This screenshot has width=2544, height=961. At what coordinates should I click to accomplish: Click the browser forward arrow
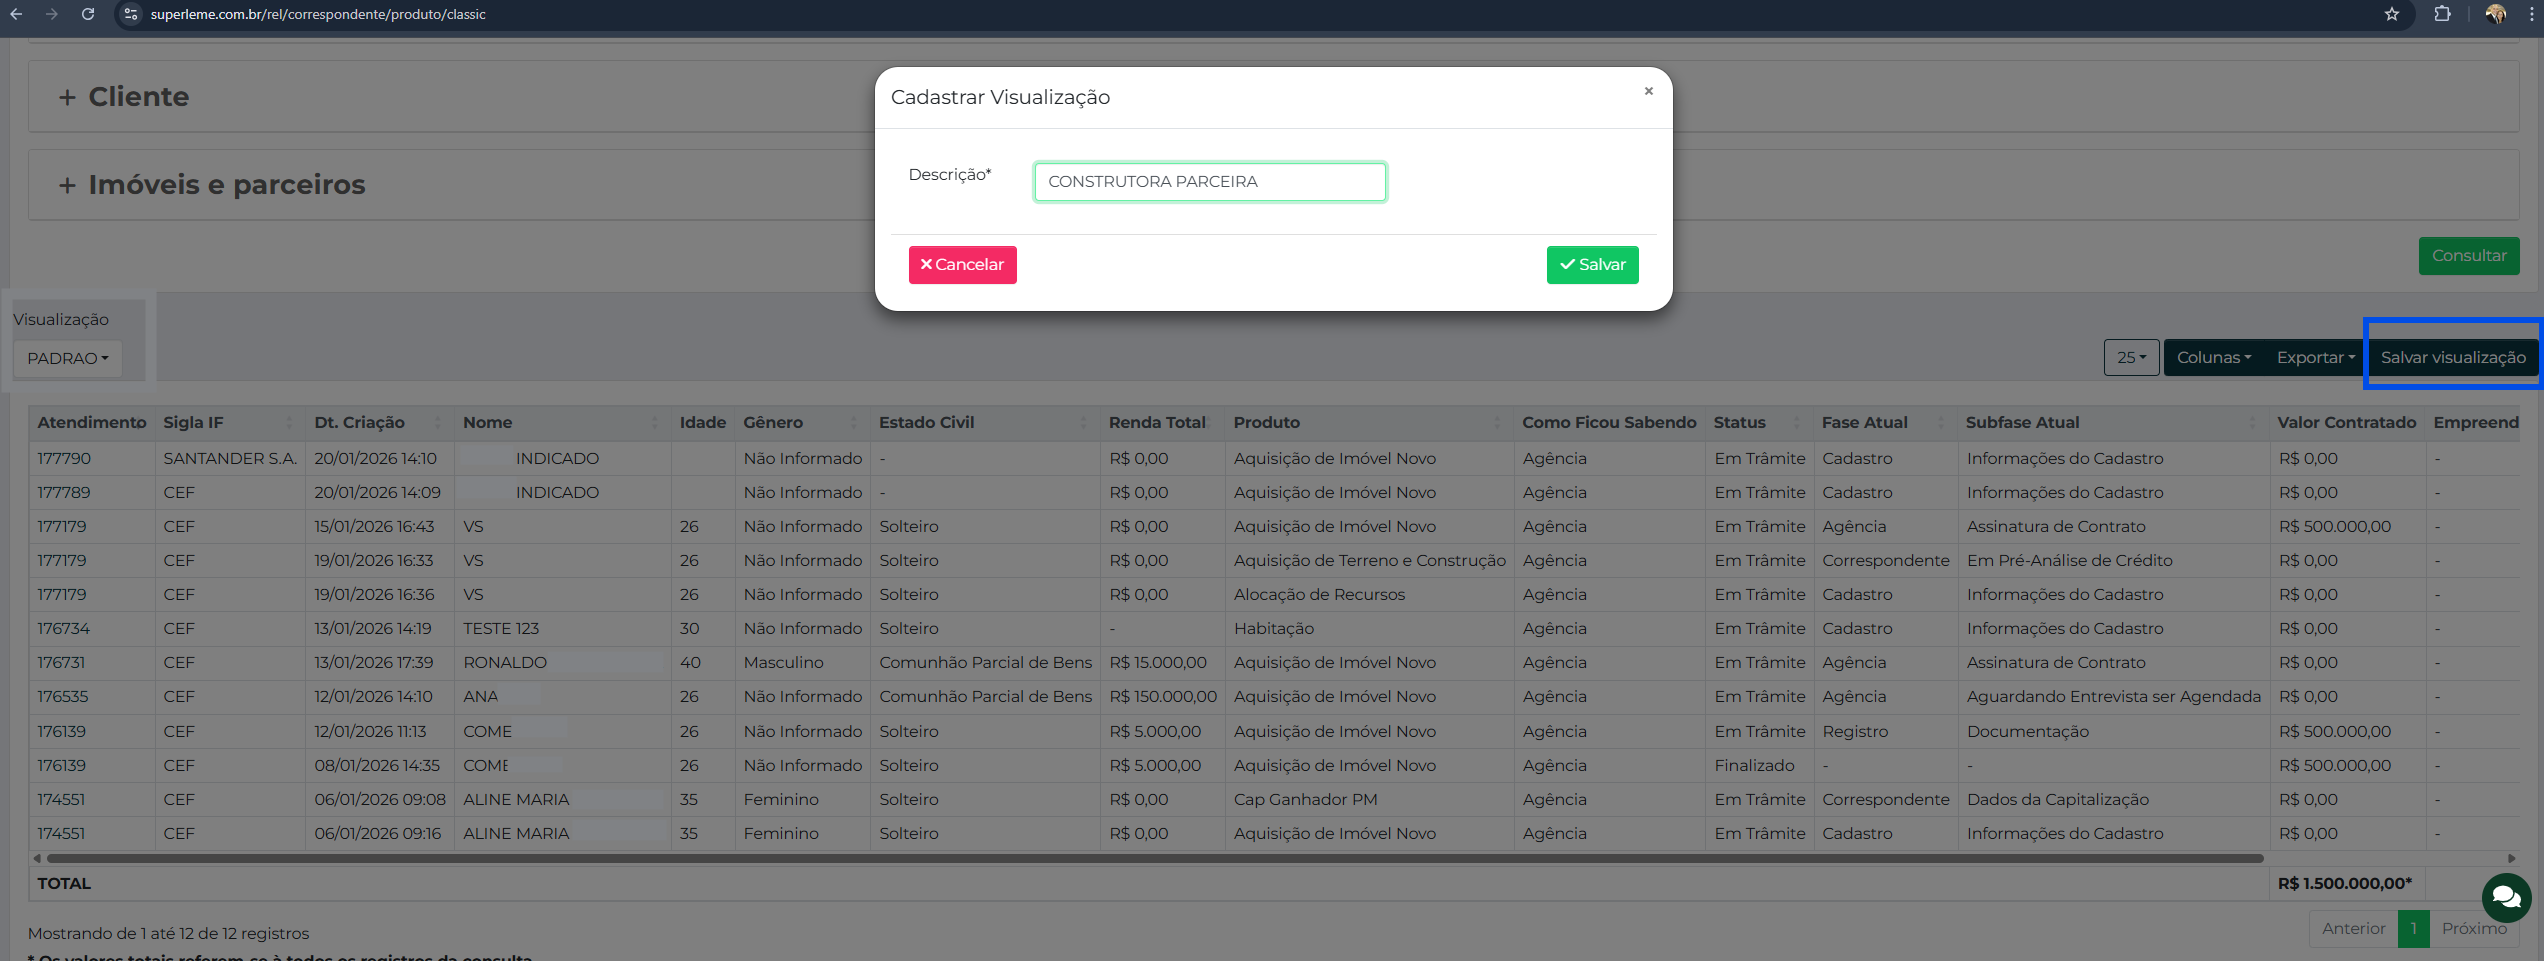tap(52, 14)
